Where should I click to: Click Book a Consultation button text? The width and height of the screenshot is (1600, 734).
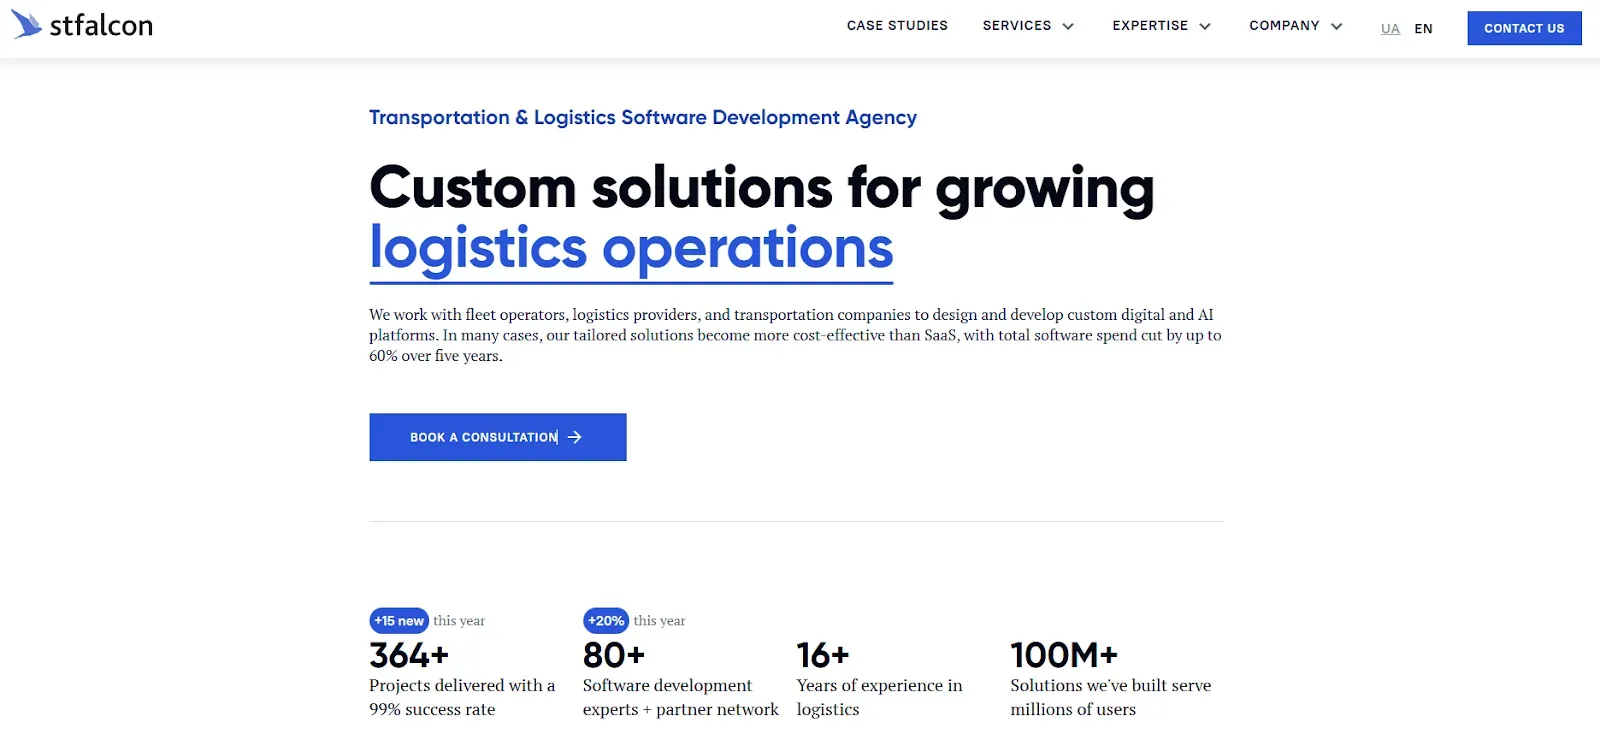tap(483, 437)
